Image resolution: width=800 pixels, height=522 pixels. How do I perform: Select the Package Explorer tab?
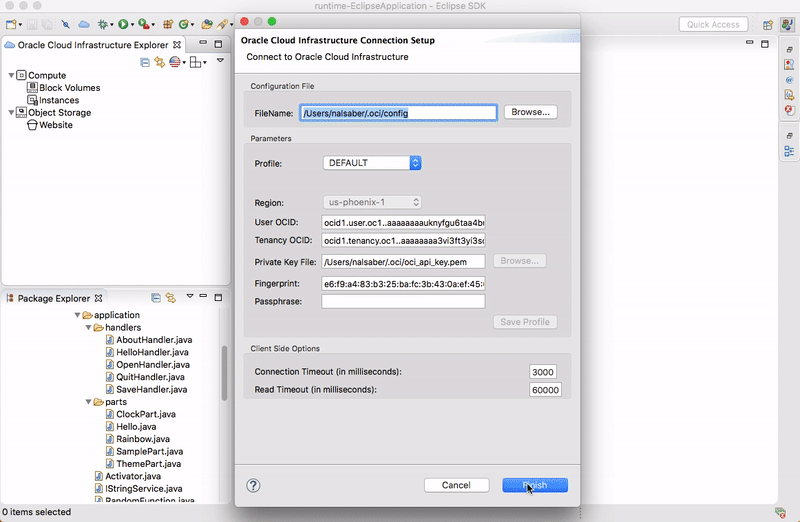(x=54, y=298)
